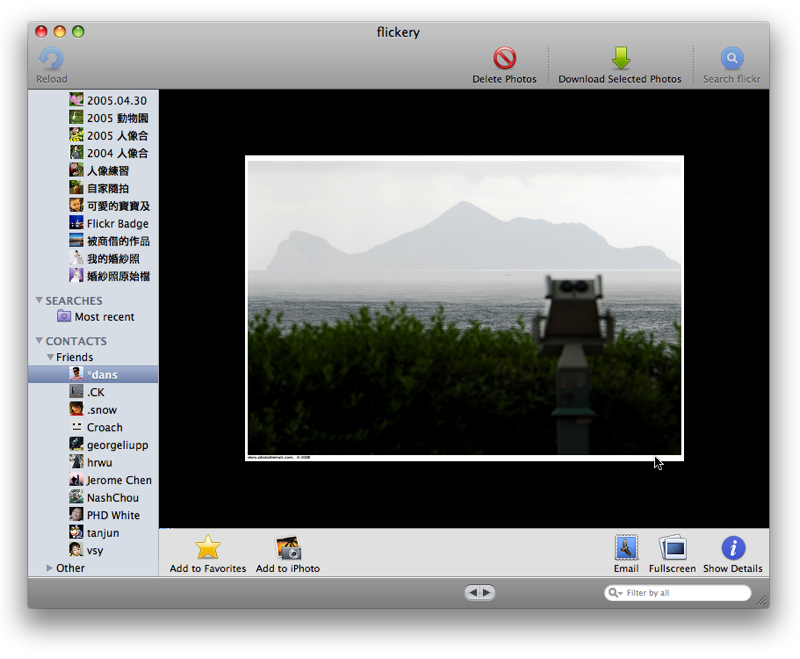Collapse the CONTACTS section triangle
The width and height of the screenshot is (800, 659).
pos(39,340)
